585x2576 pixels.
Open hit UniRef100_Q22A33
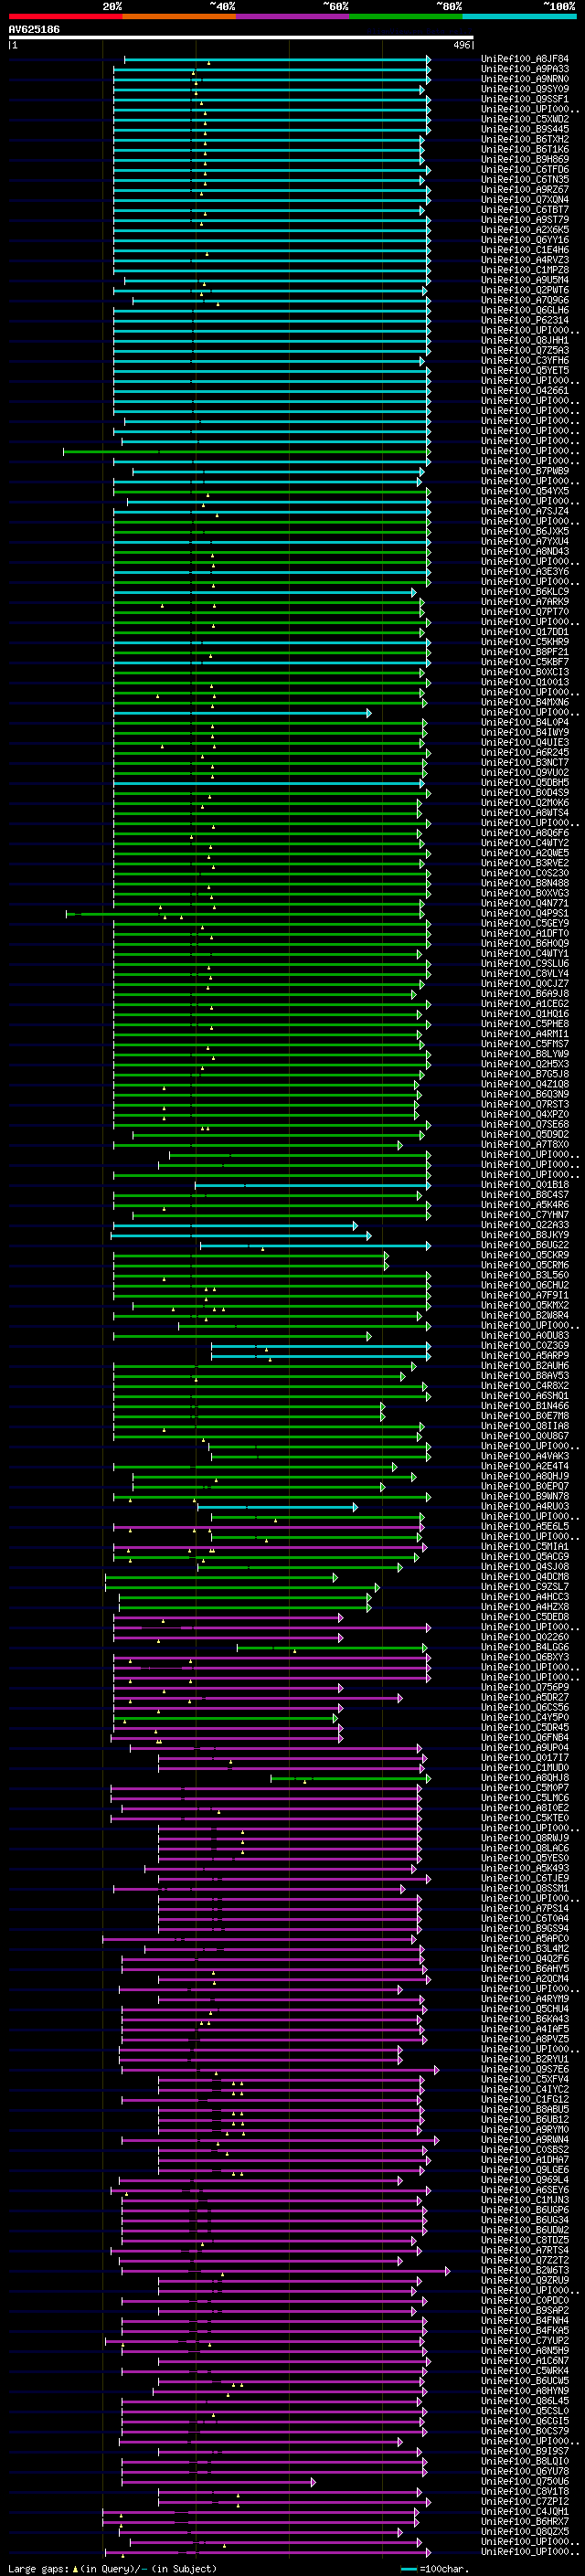[525, 1225]
